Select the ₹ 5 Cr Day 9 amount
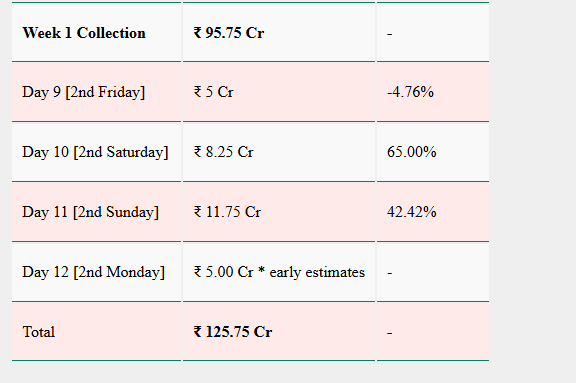Screen dimensions: 576x383 213,92
